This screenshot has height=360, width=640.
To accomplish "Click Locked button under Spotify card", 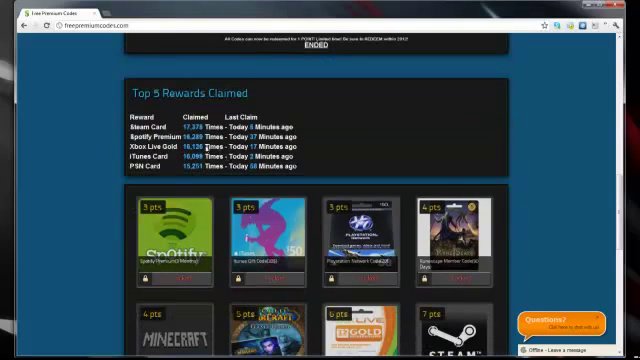I will click(x=182, y=279).
